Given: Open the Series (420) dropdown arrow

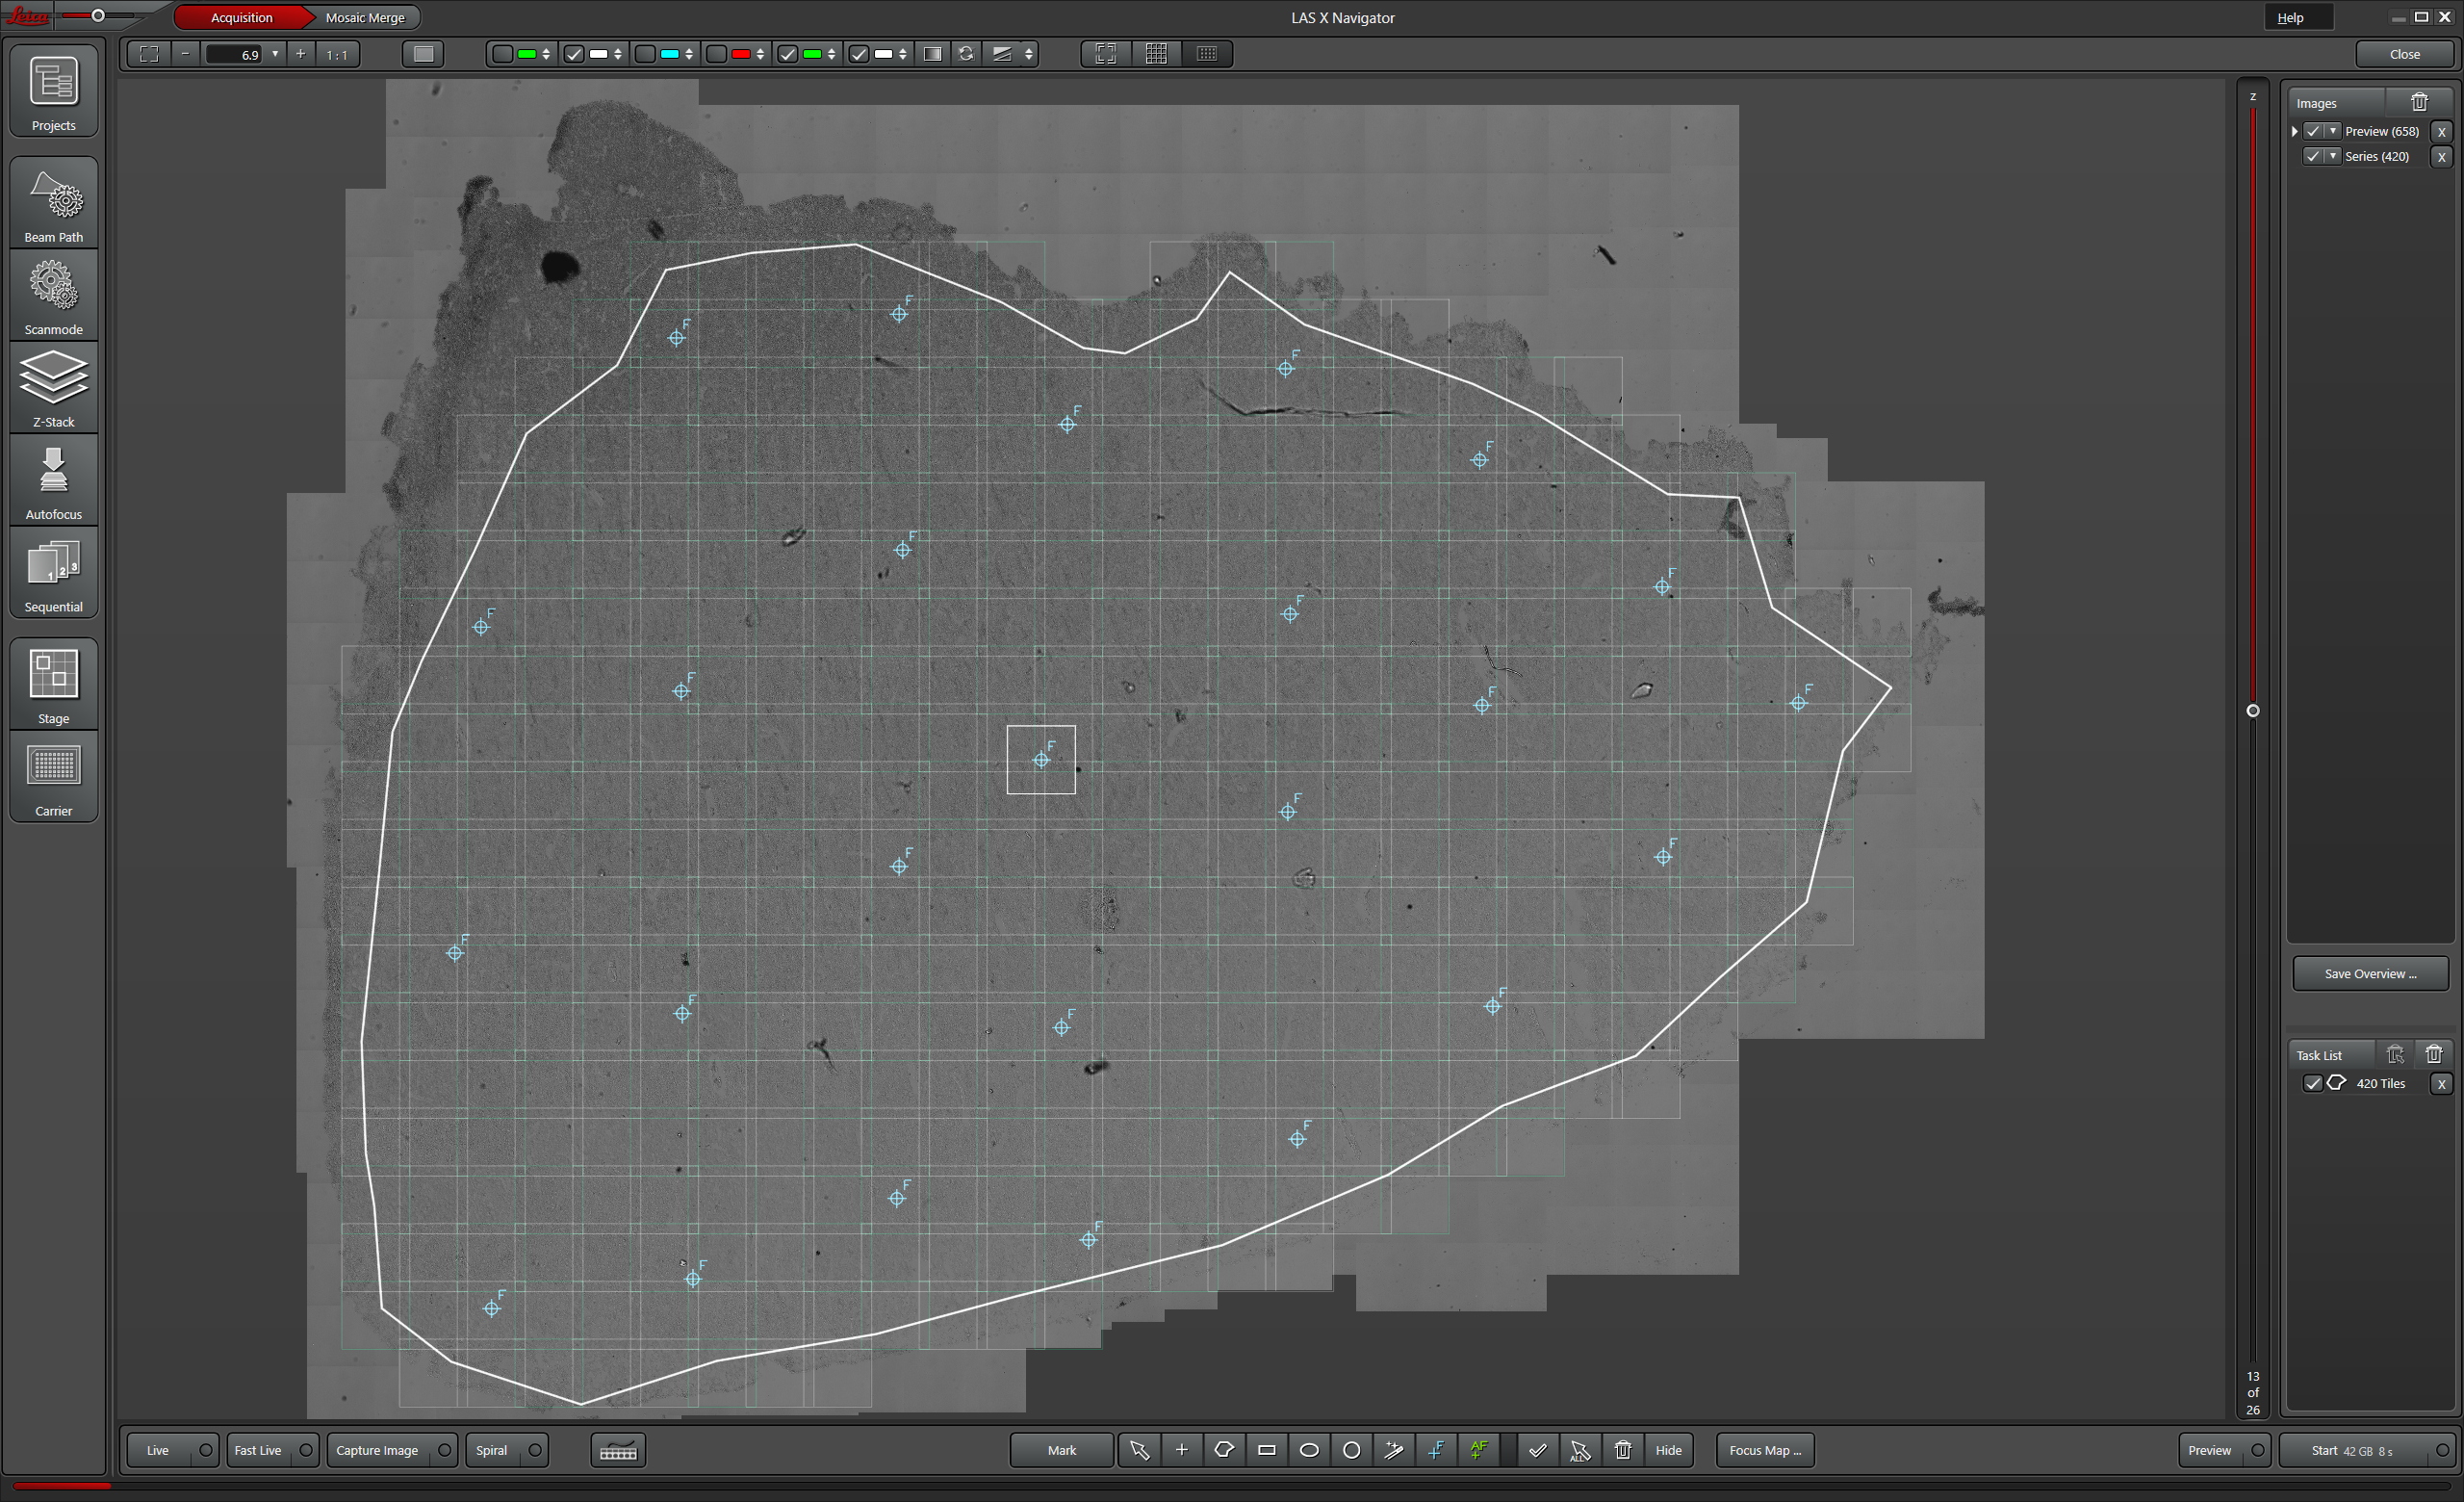Looking at the screenshot, I should click(x=2333, y=156).
